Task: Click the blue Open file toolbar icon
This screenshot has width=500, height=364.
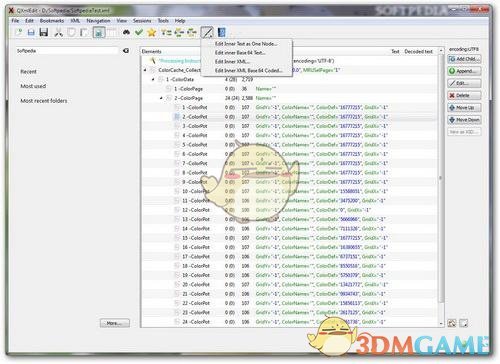Action: coord(31,32)
